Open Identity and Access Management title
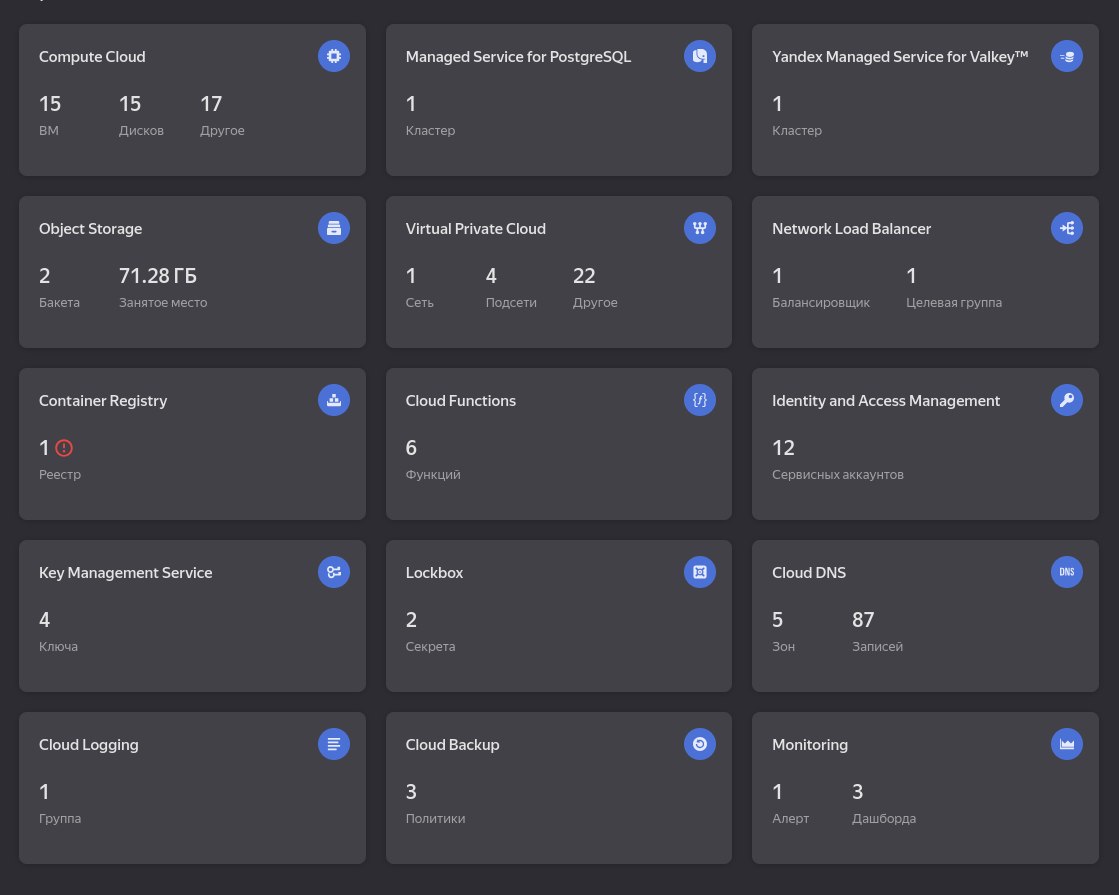This screenshot has height=895, width=1119. coord(886,401)
